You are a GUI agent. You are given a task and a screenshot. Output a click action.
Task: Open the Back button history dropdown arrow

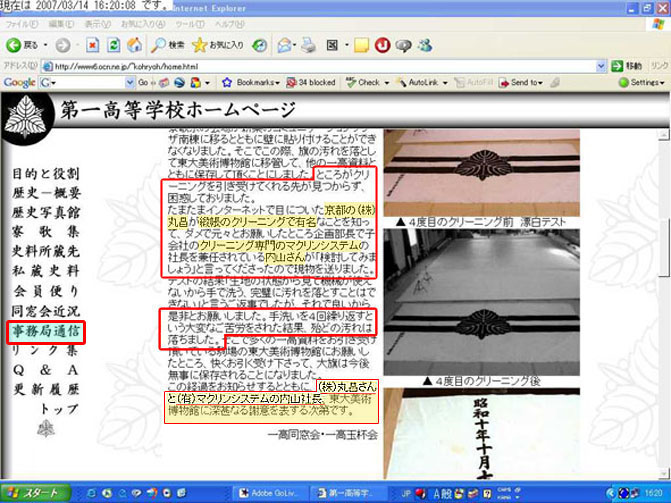[45, 45]
